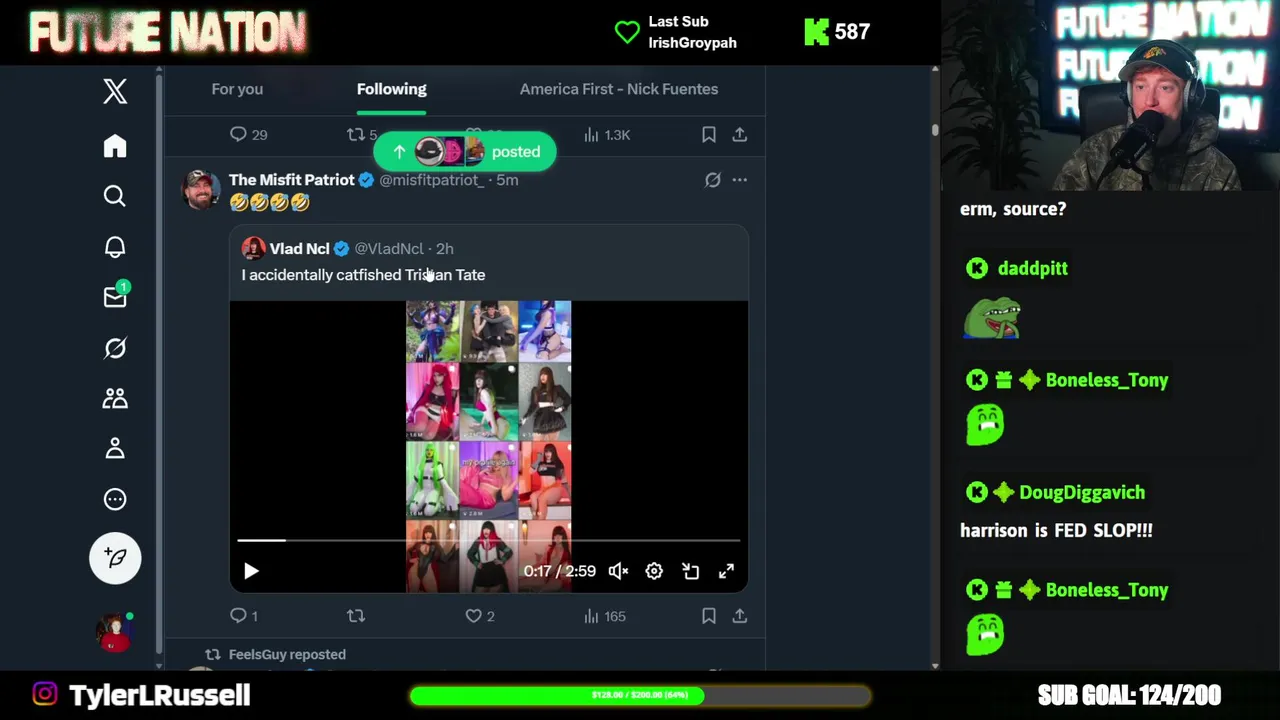Toggle picture-in-picture on video

tap(690, 571)
